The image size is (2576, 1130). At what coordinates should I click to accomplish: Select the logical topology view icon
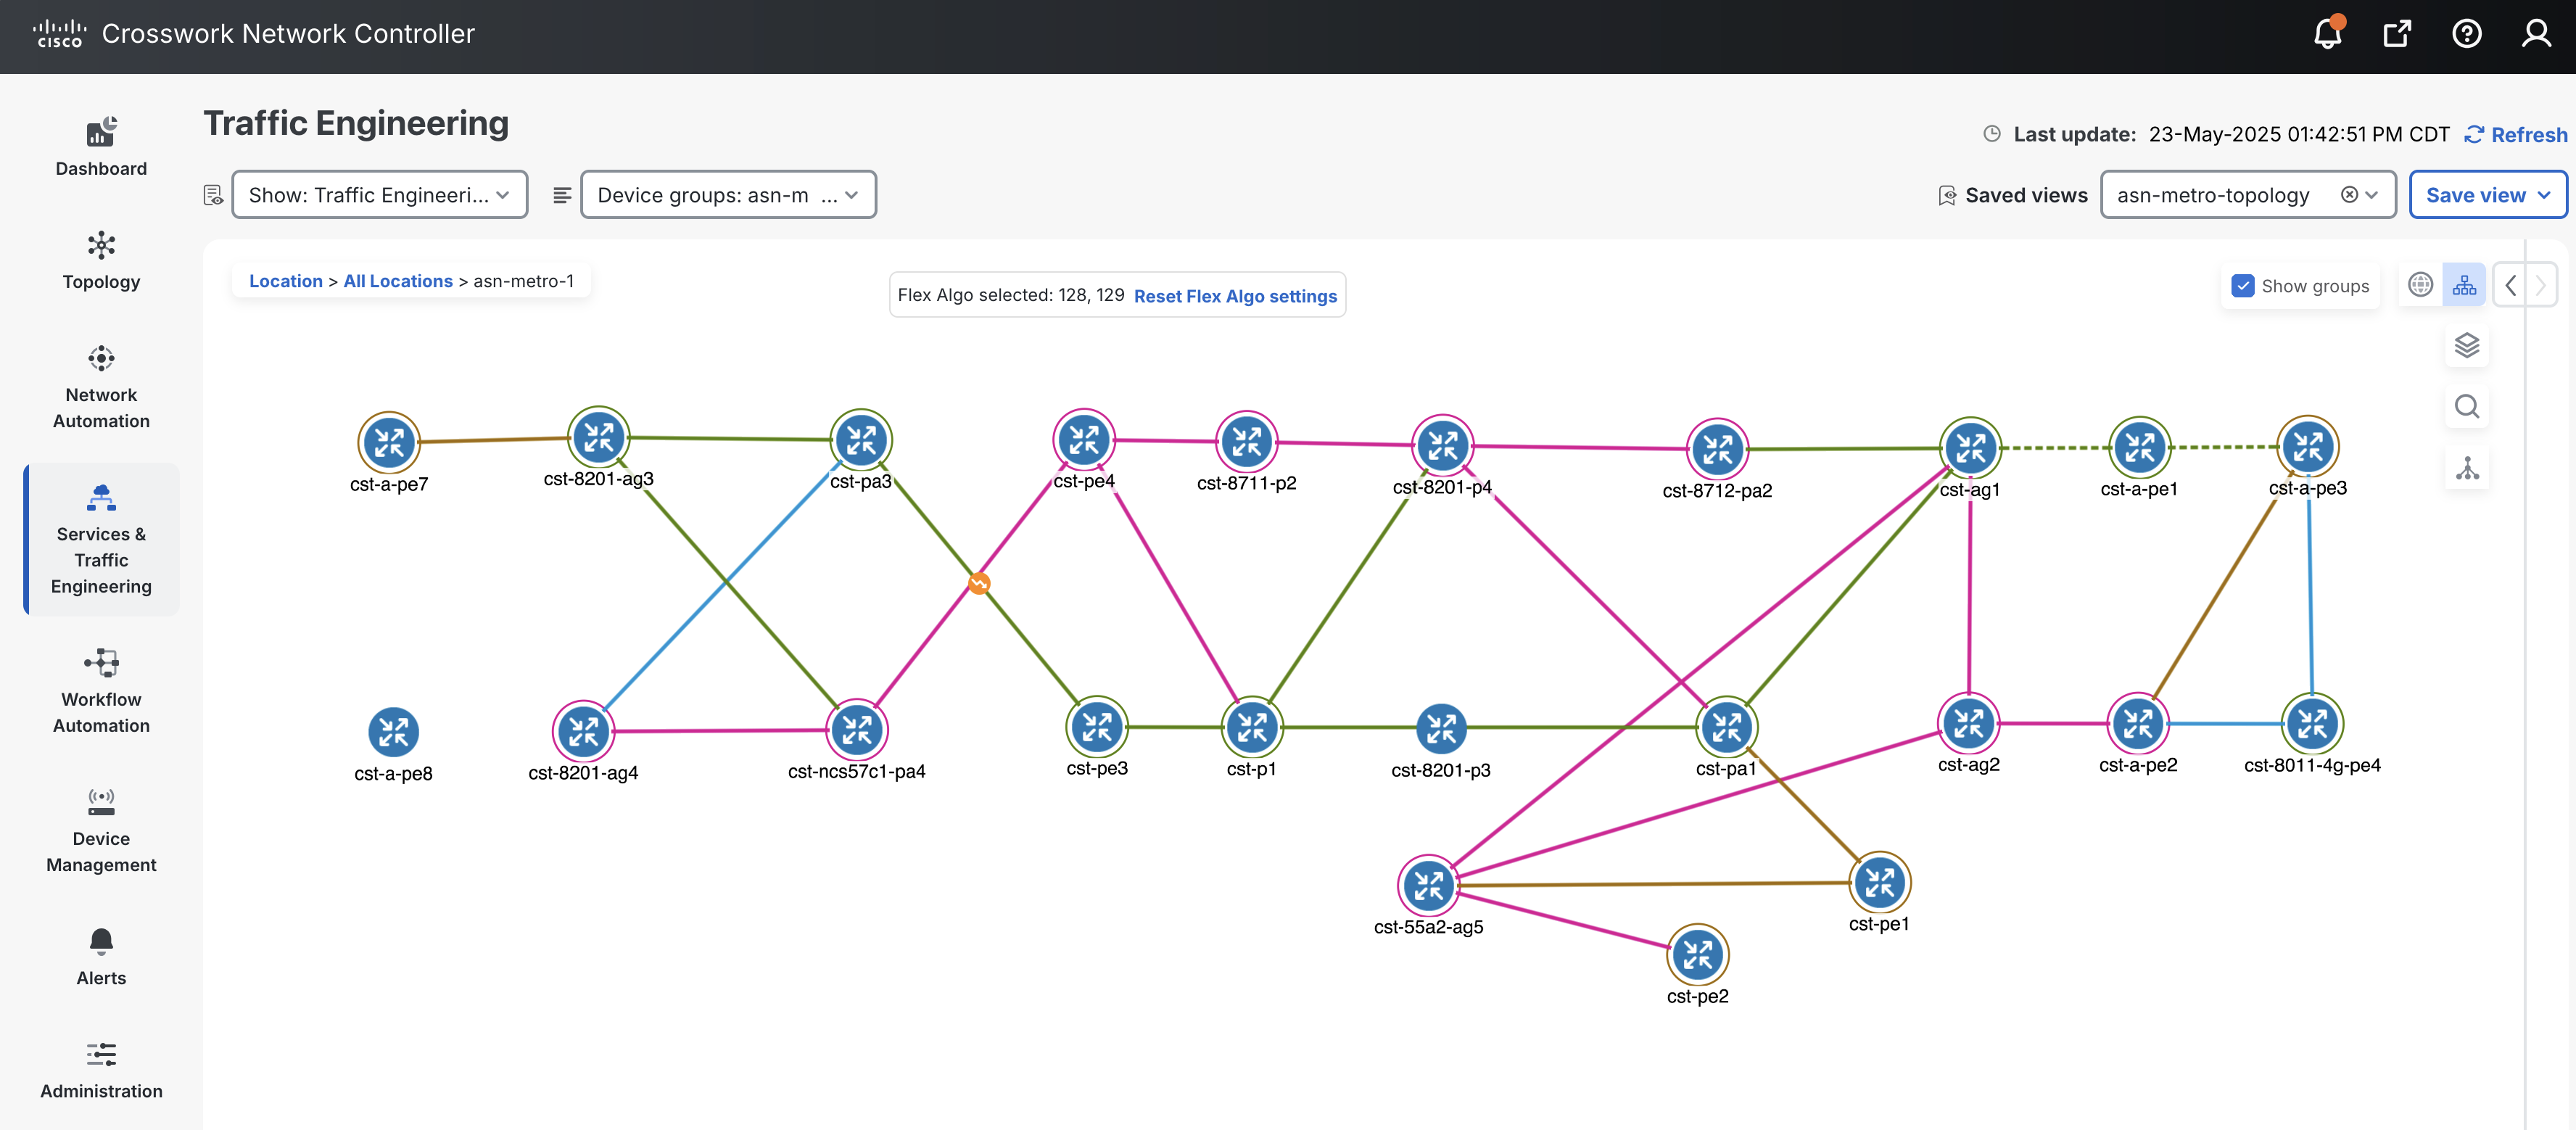coord(2464,285)
